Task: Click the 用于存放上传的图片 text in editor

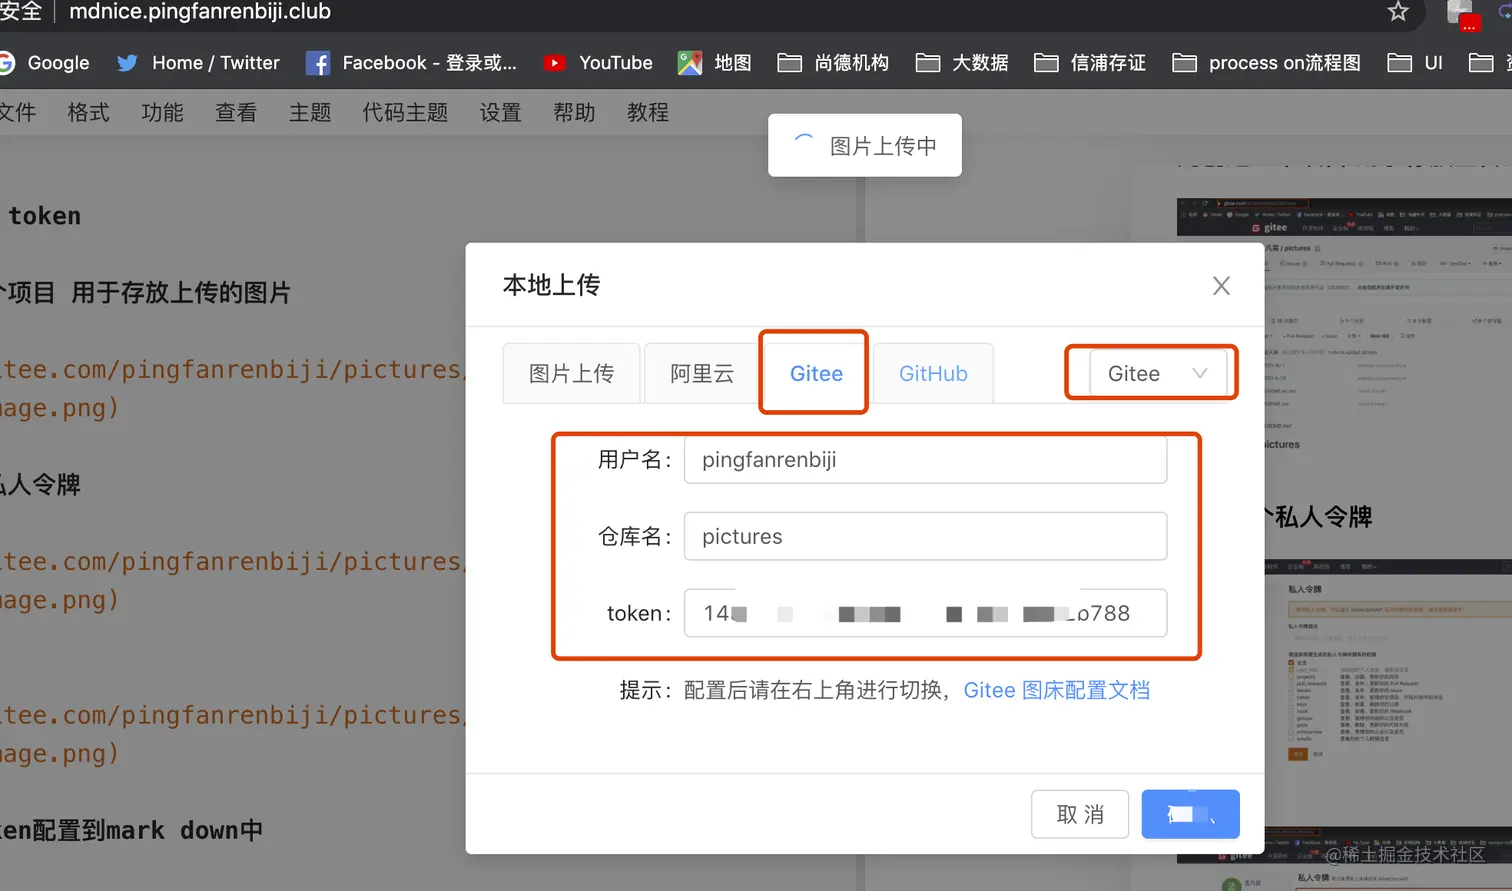Action: (181, 293)
